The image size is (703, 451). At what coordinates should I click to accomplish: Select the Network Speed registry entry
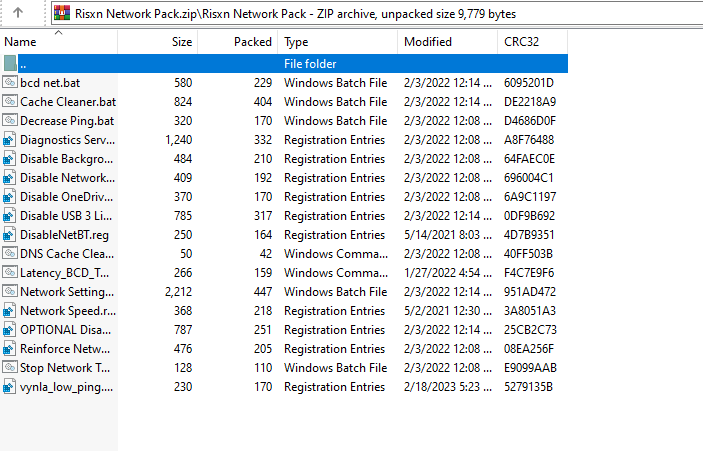66,311
